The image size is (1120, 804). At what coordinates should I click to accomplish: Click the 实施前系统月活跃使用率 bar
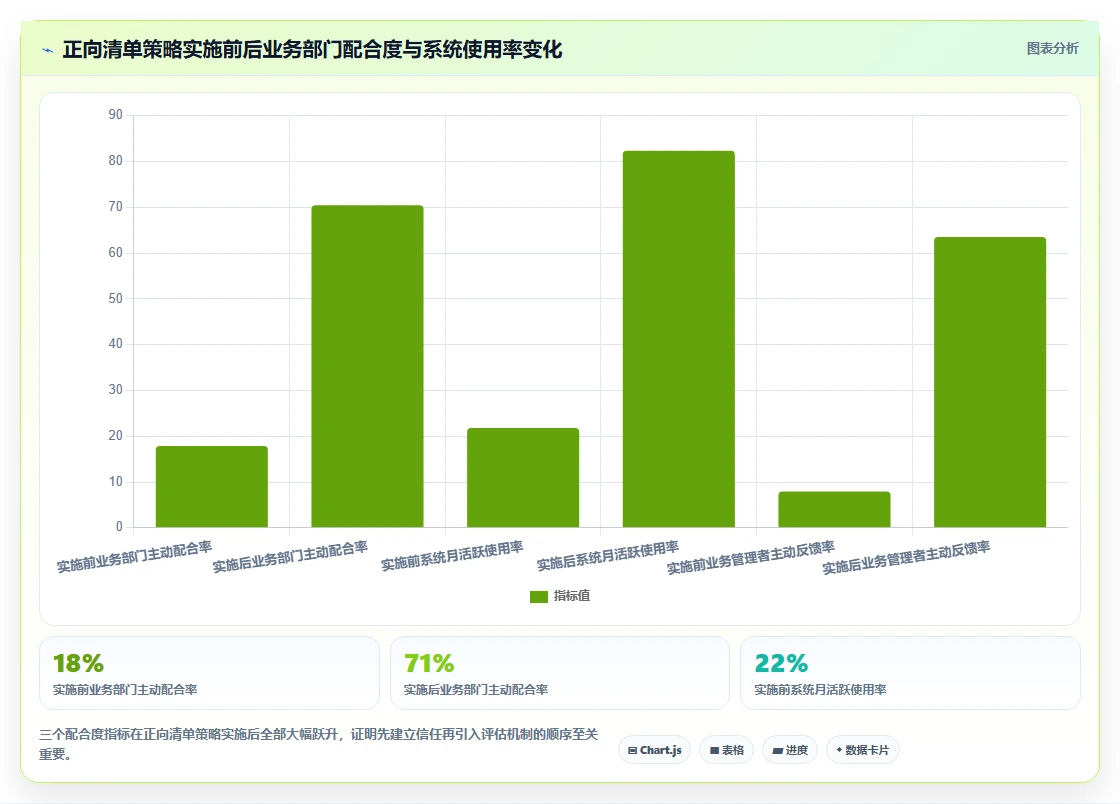tap(523, 478)
